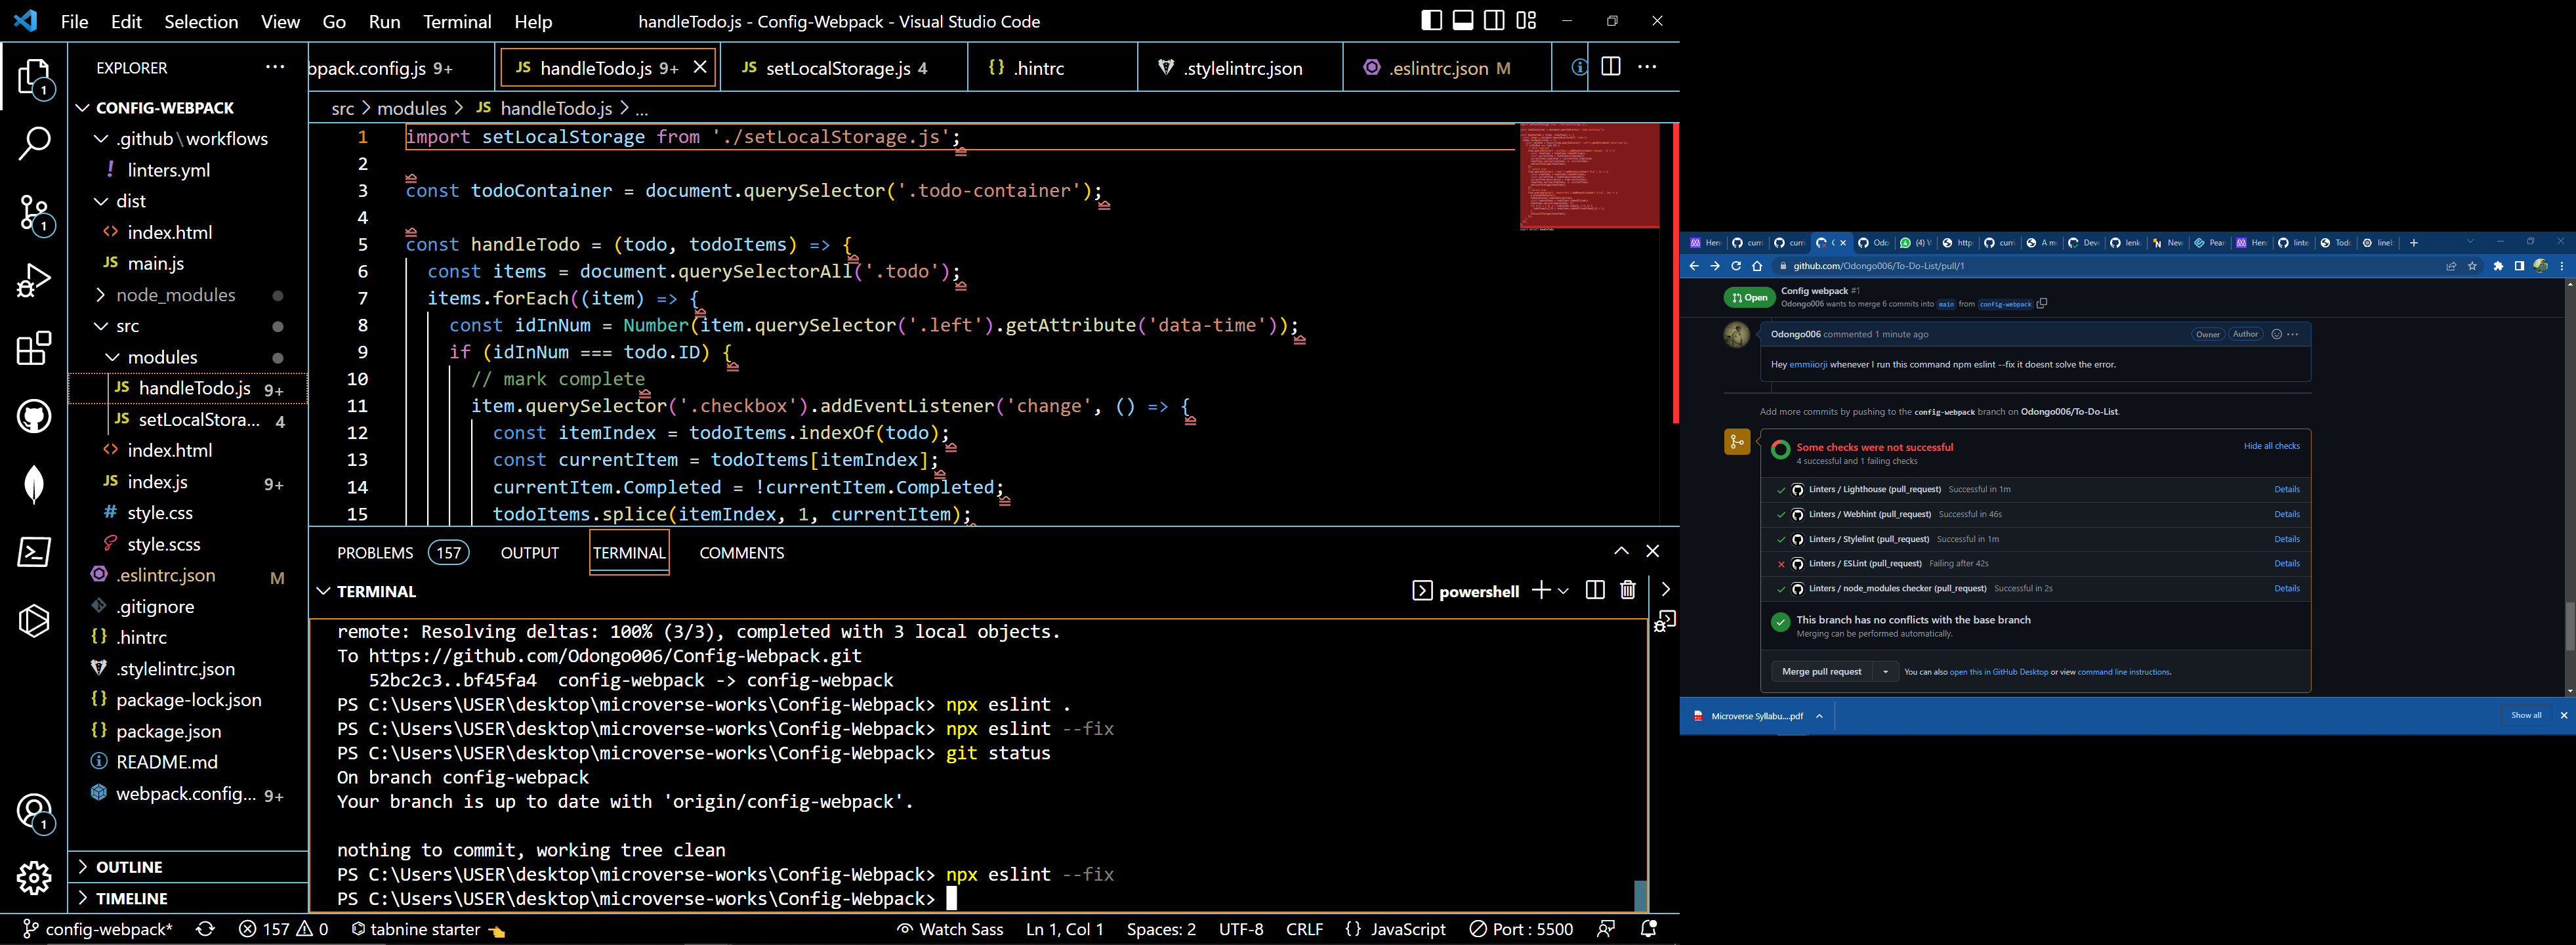This screenshot has height=945, width=2576.
Task: Switch to the OUTPUT panel tab
Action: tap(530, 553)
